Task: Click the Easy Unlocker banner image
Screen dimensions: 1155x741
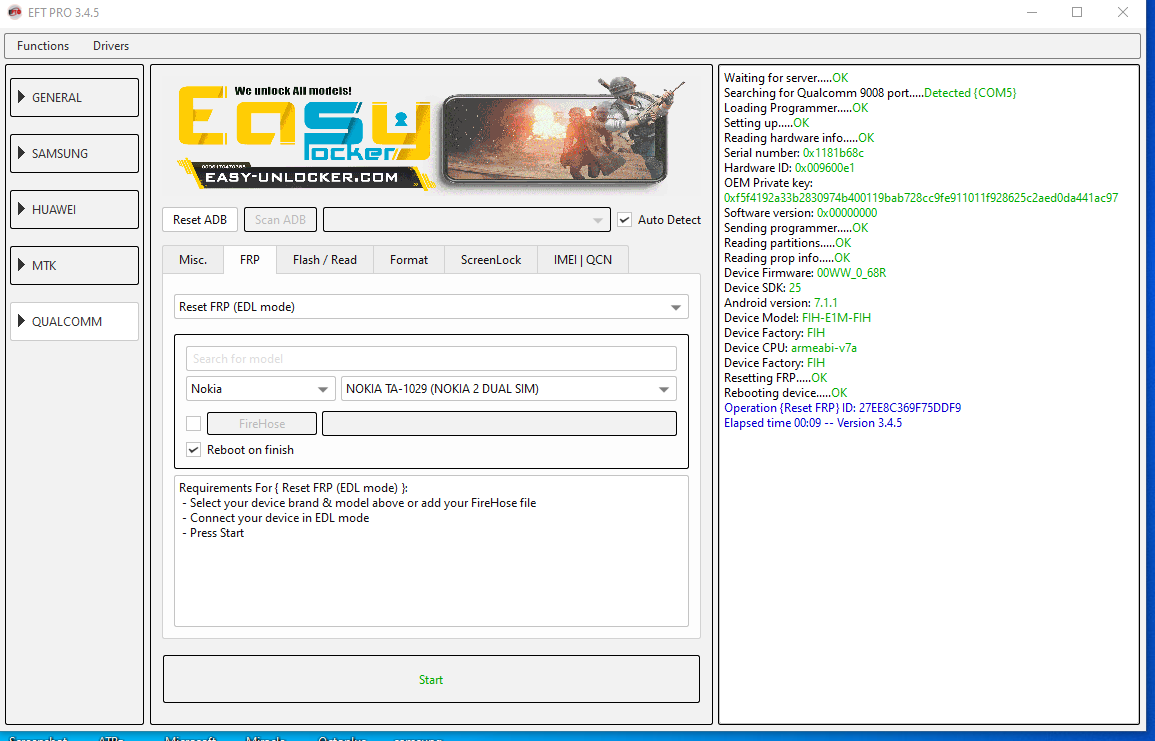Action: pyautogui.click(x=431, y=135)
